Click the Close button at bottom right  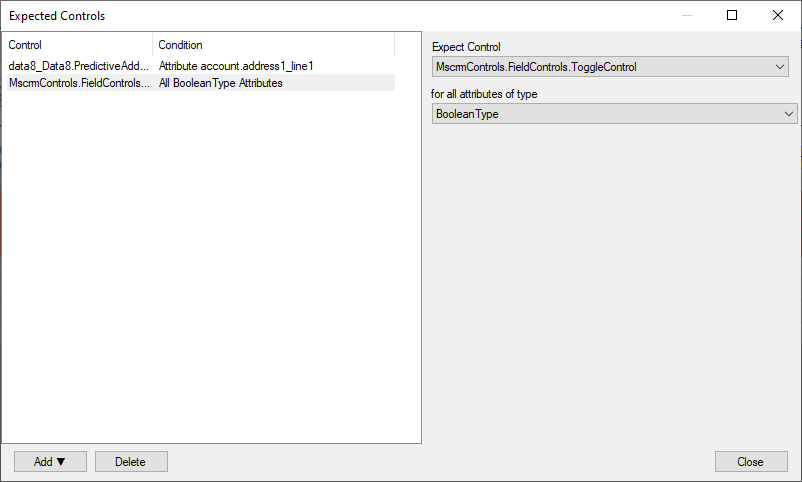(x=751, y=462)
